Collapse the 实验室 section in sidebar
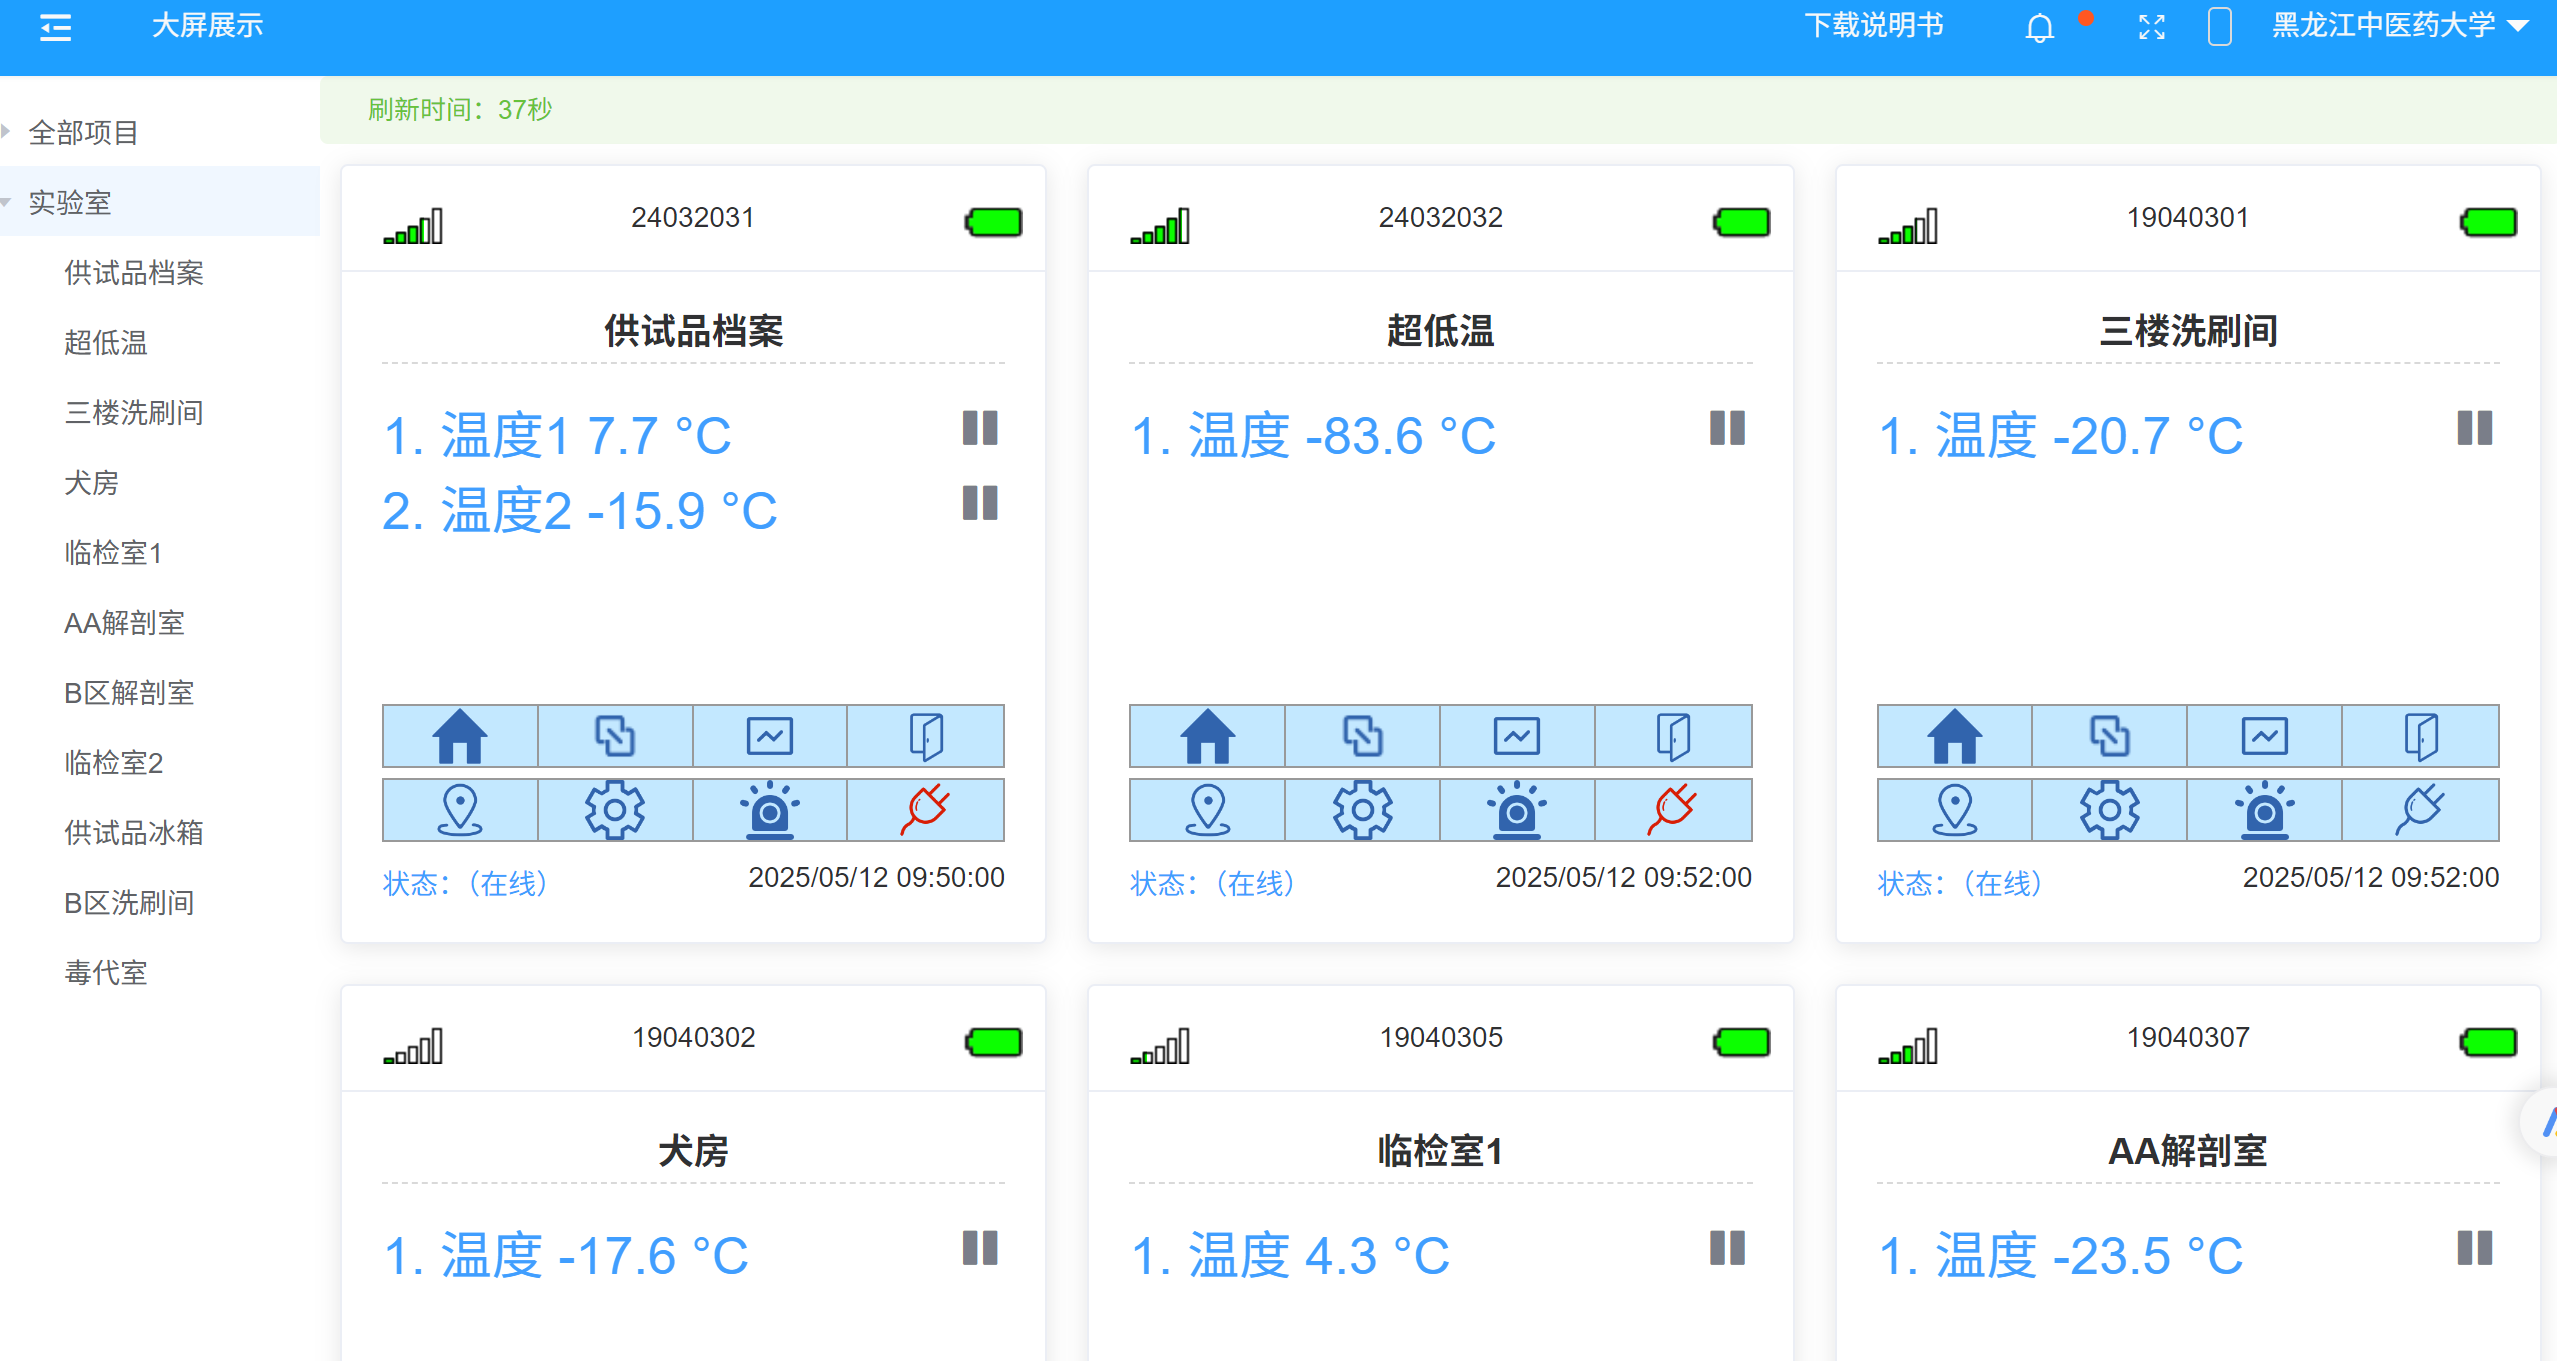The height and width of the screenshot is (1361, 2557). [x=70, y=202]
